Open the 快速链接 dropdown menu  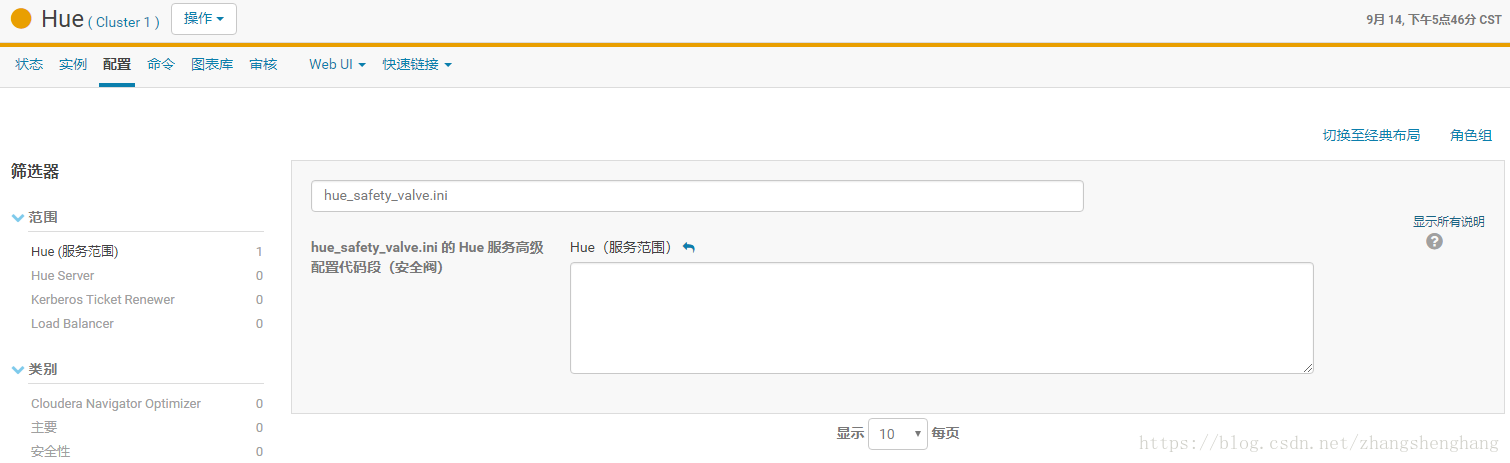(417, 64)
